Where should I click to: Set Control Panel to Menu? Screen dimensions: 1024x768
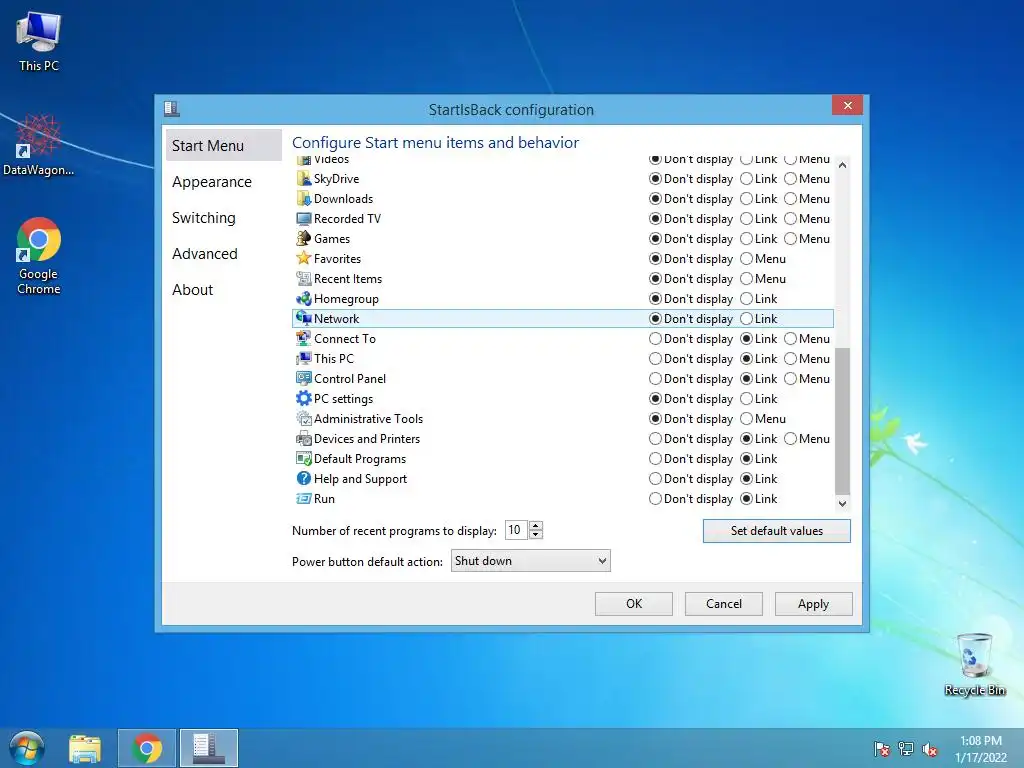coord(790,379)
